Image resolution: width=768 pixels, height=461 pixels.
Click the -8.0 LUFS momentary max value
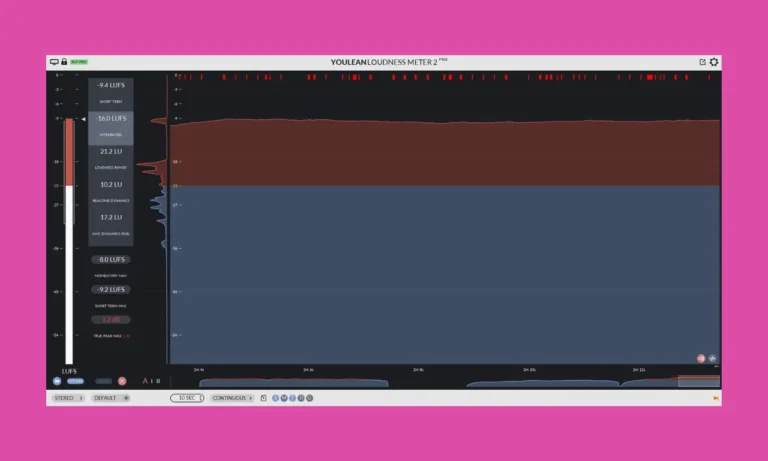111,260
